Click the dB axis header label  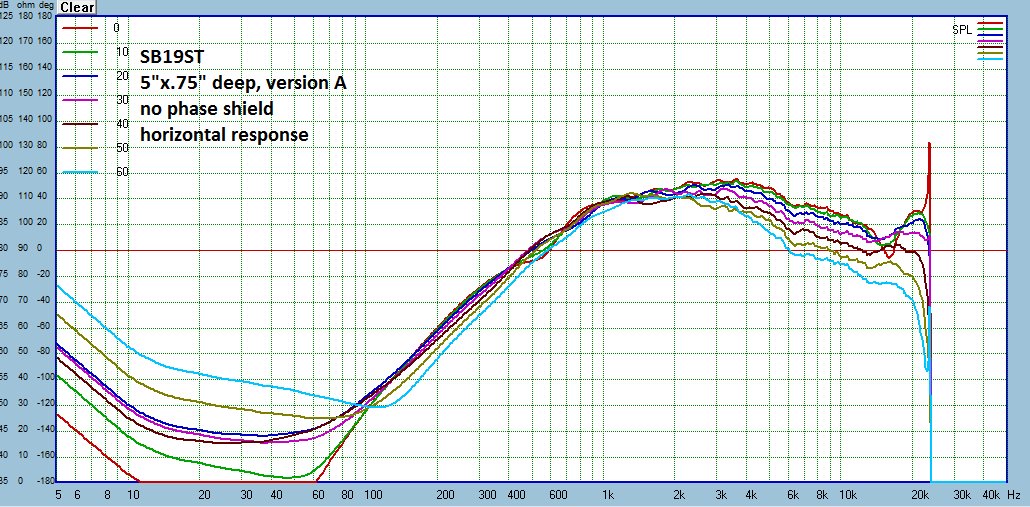coord(5,4)
